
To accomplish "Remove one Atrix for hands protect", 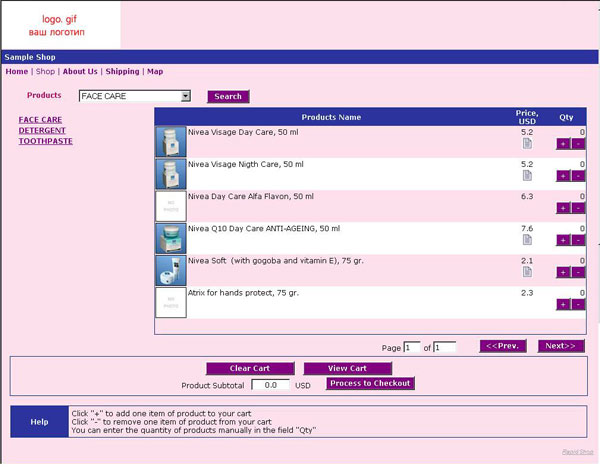I will point(578,305).
